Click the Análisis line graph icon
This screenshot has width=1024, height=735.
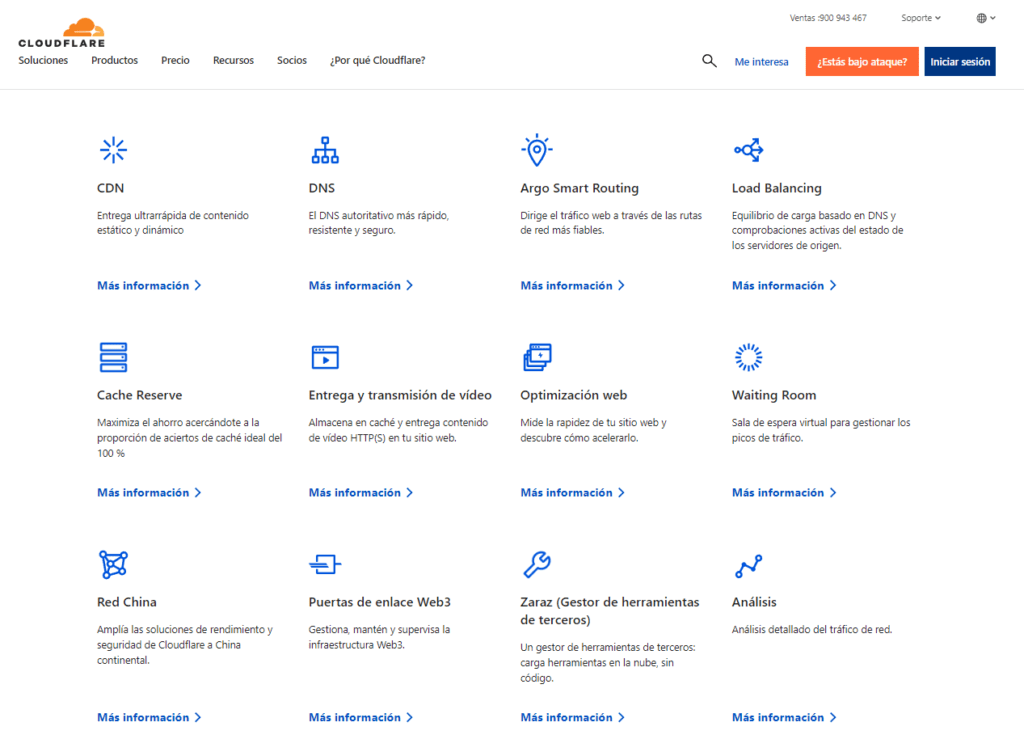tap(748, 566)
